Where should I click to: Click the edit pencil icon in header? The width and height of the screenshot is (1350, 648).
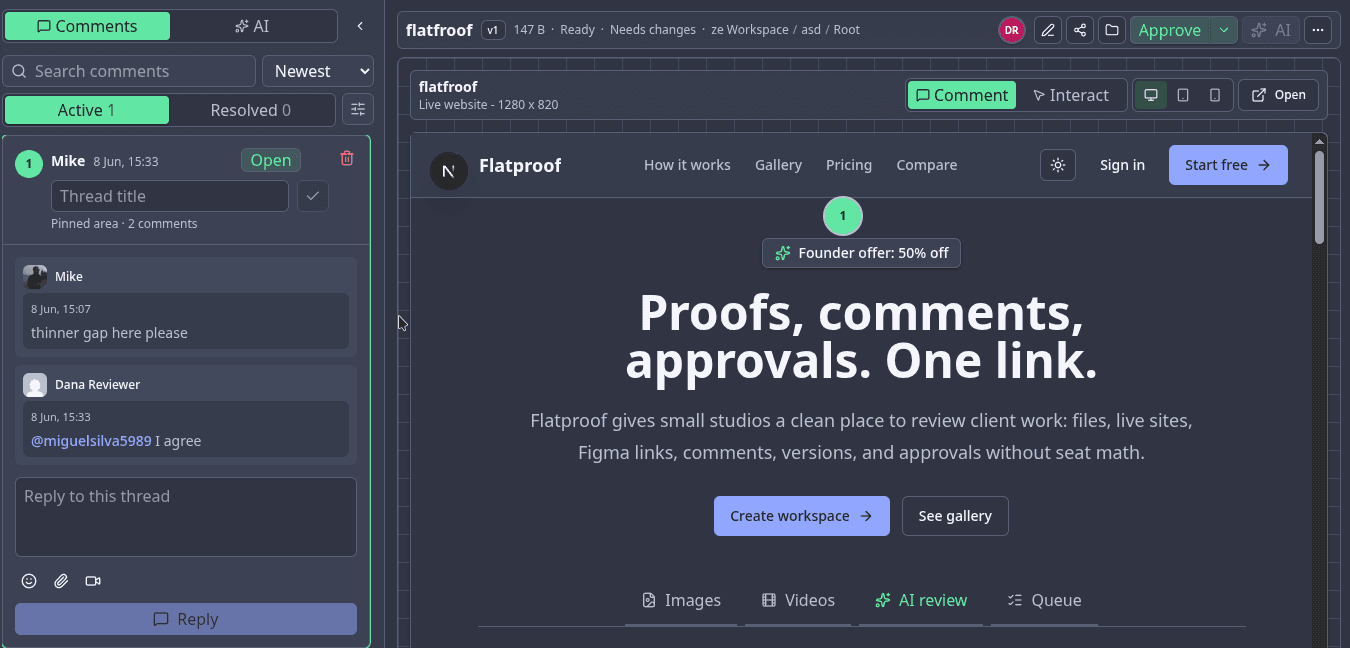tap(1048, 30)
